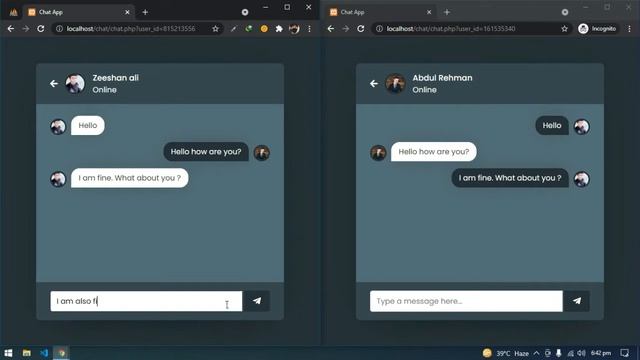
Task: Close Chat App tab in right browser
Action: pyautogui.click(x=429, y=12)
